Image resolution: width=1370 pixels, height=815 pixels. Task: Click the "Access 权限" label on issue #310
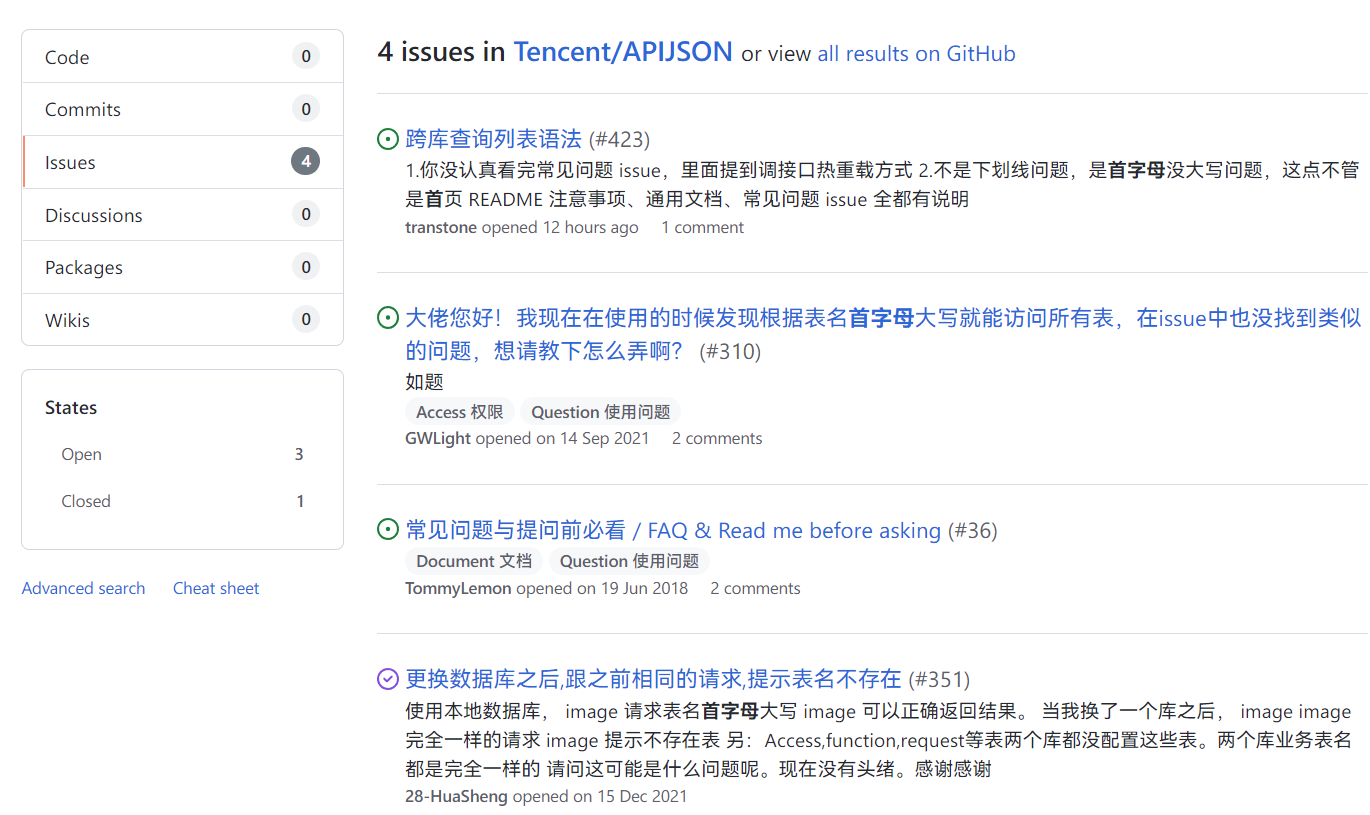(459, 411)
